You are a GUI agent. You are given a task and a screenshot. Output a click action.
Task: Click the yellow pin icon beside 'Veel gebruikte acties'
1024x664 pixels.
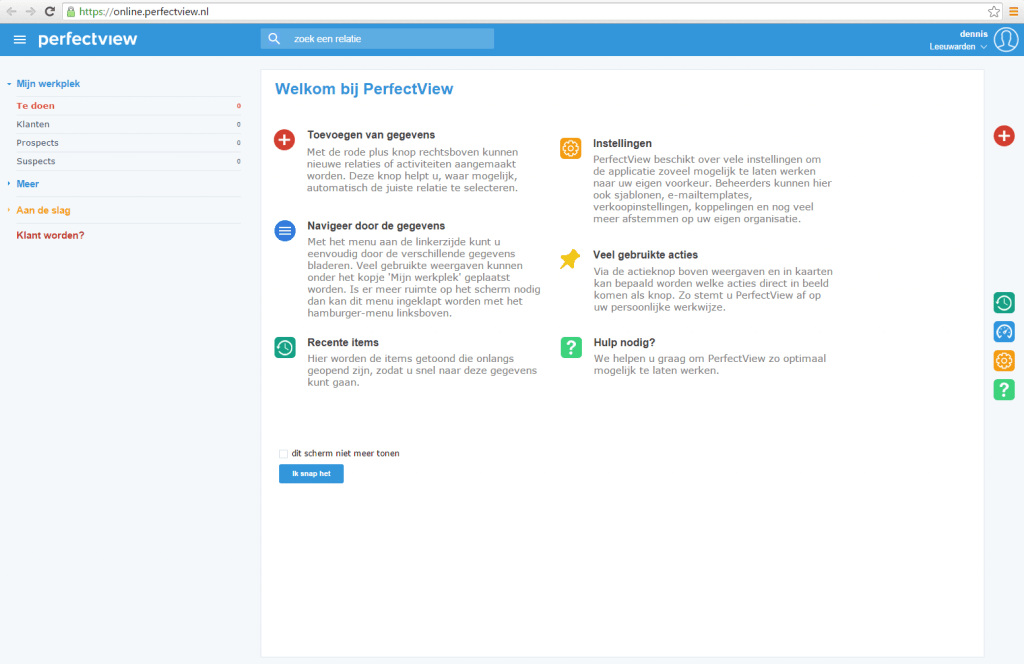[x=569, y=259]
